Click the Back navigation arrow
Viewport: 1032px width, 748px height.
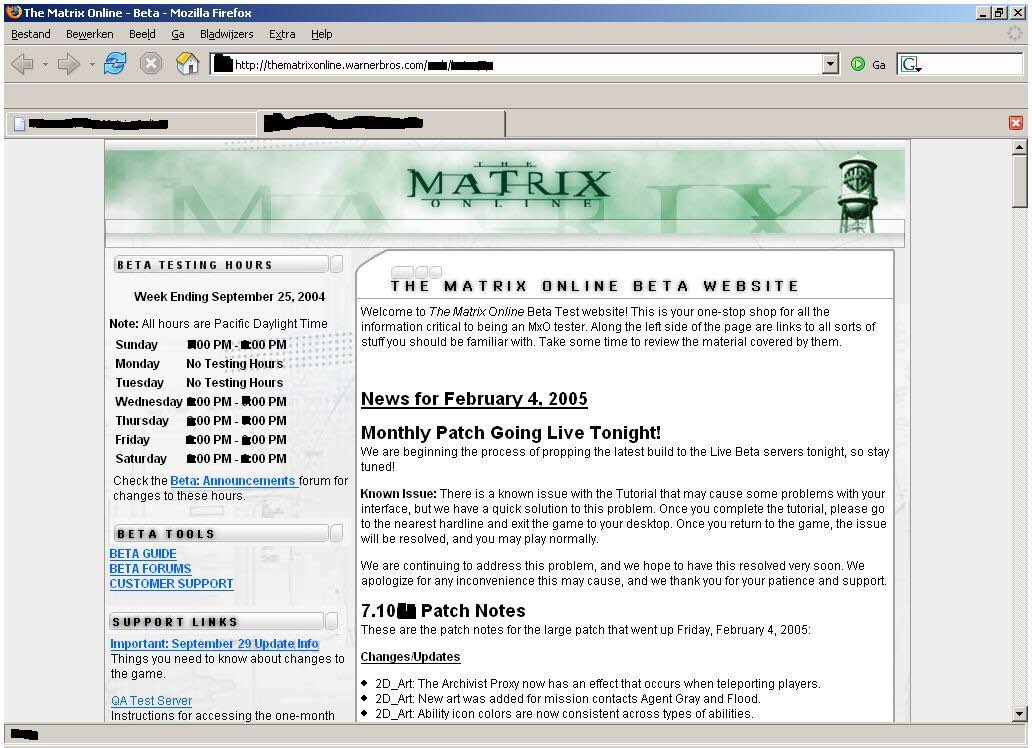(x=22, y=64)
